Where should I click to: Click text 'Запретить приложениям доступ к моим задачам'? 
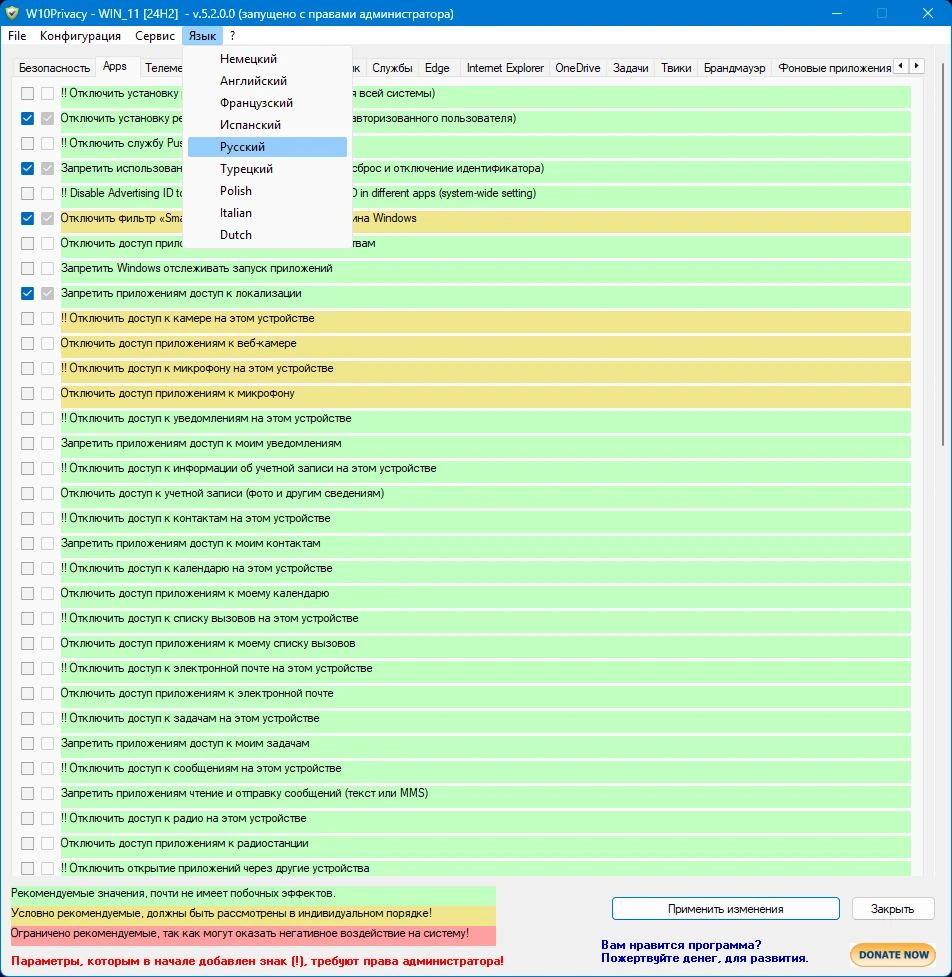point(185,743)
